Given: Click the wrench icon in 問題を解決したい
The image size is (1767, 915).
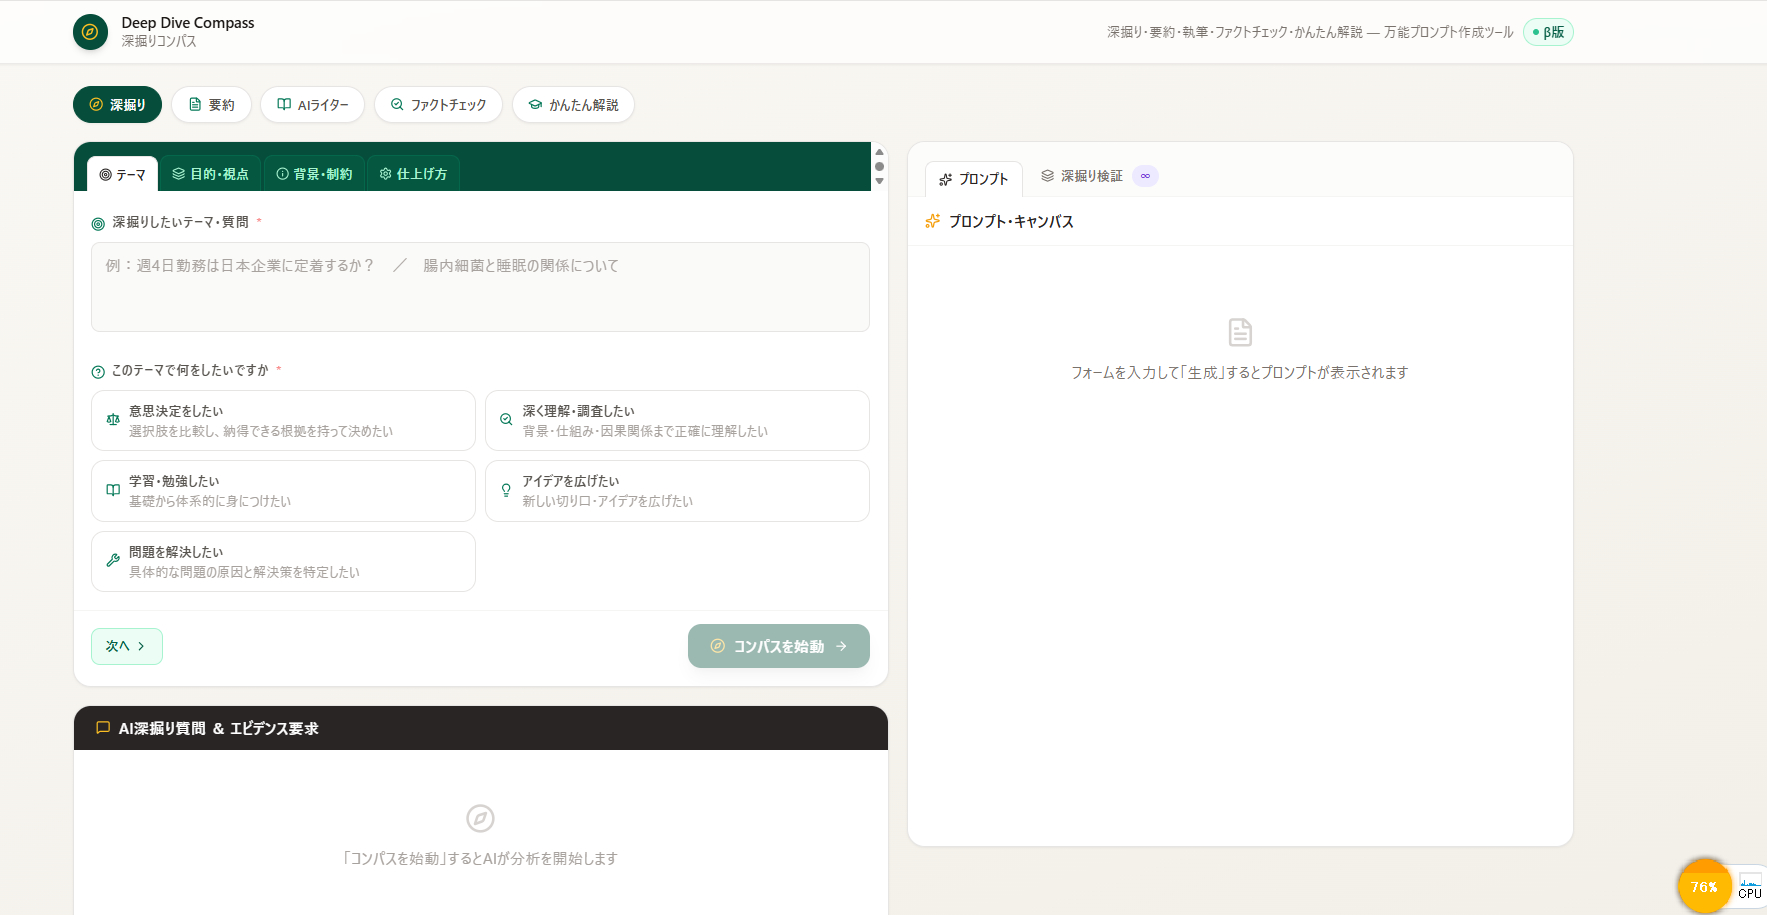Looking at the screenshot, I should point(113,561).
